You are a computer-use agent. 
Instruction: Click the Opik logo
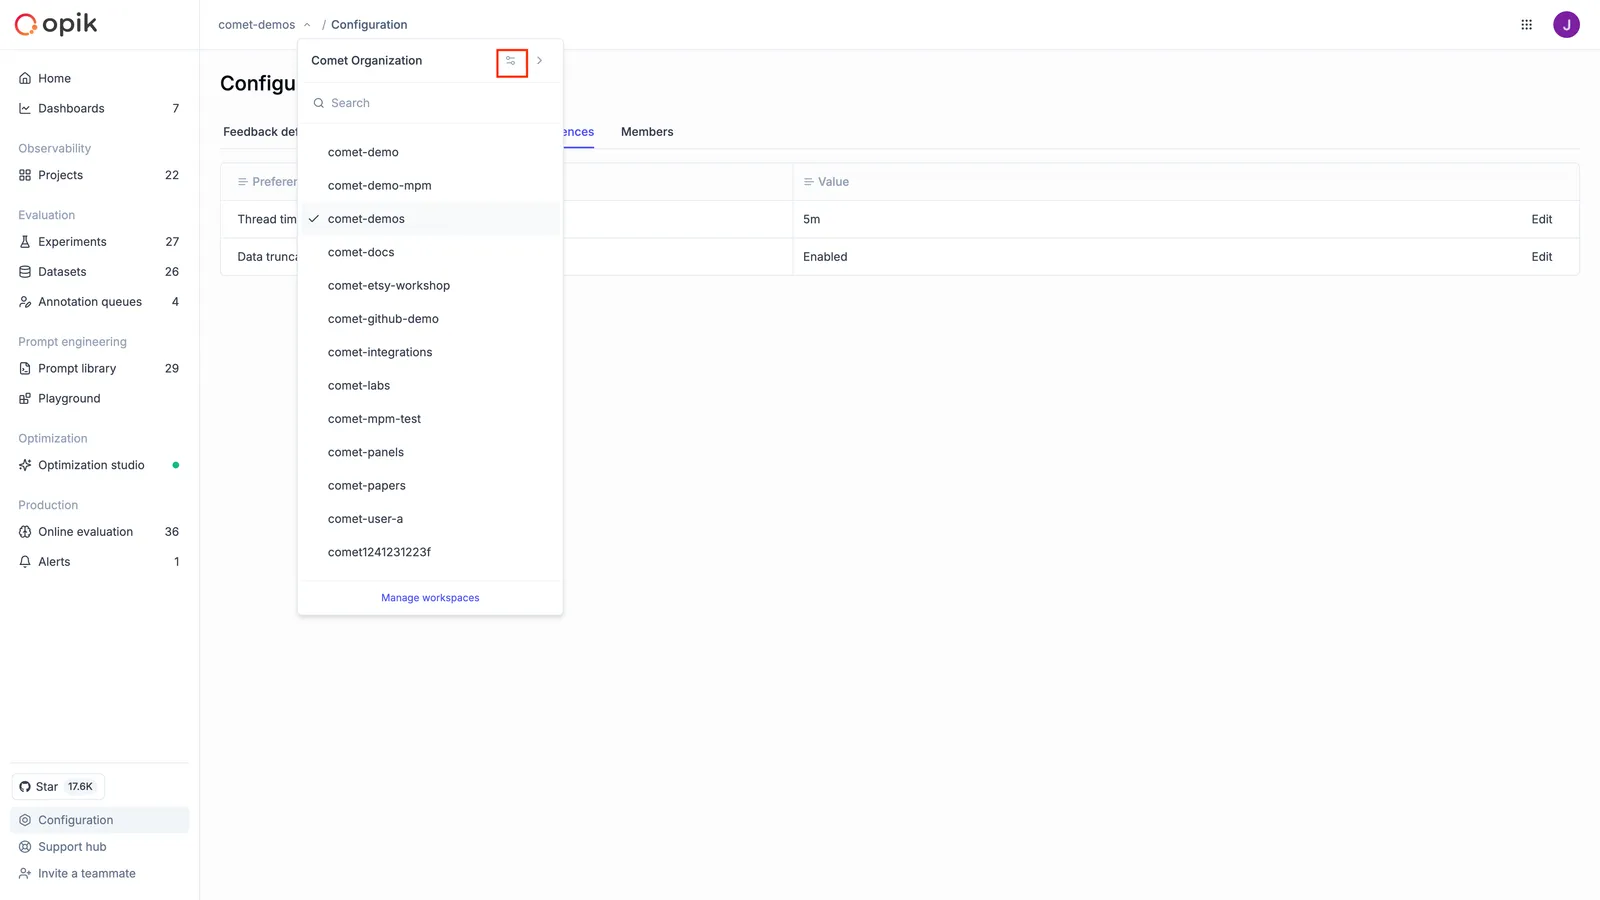[56, 24]
